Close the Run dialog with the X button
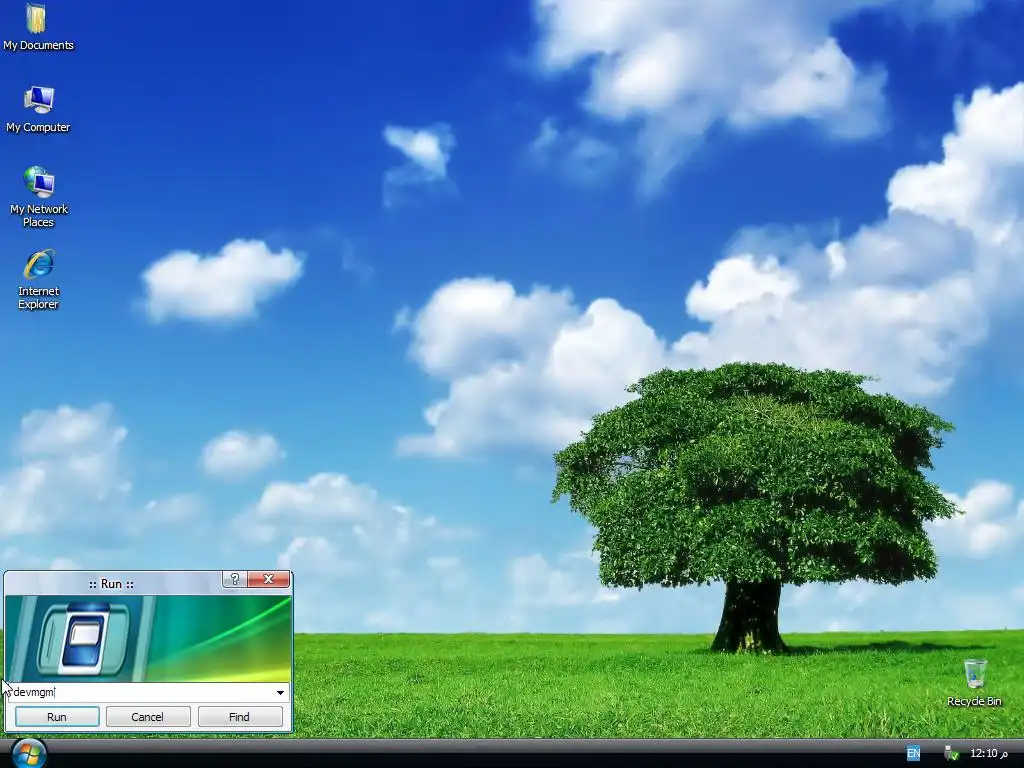This screenshot has height=768, width=1024. tap(268, 579)
